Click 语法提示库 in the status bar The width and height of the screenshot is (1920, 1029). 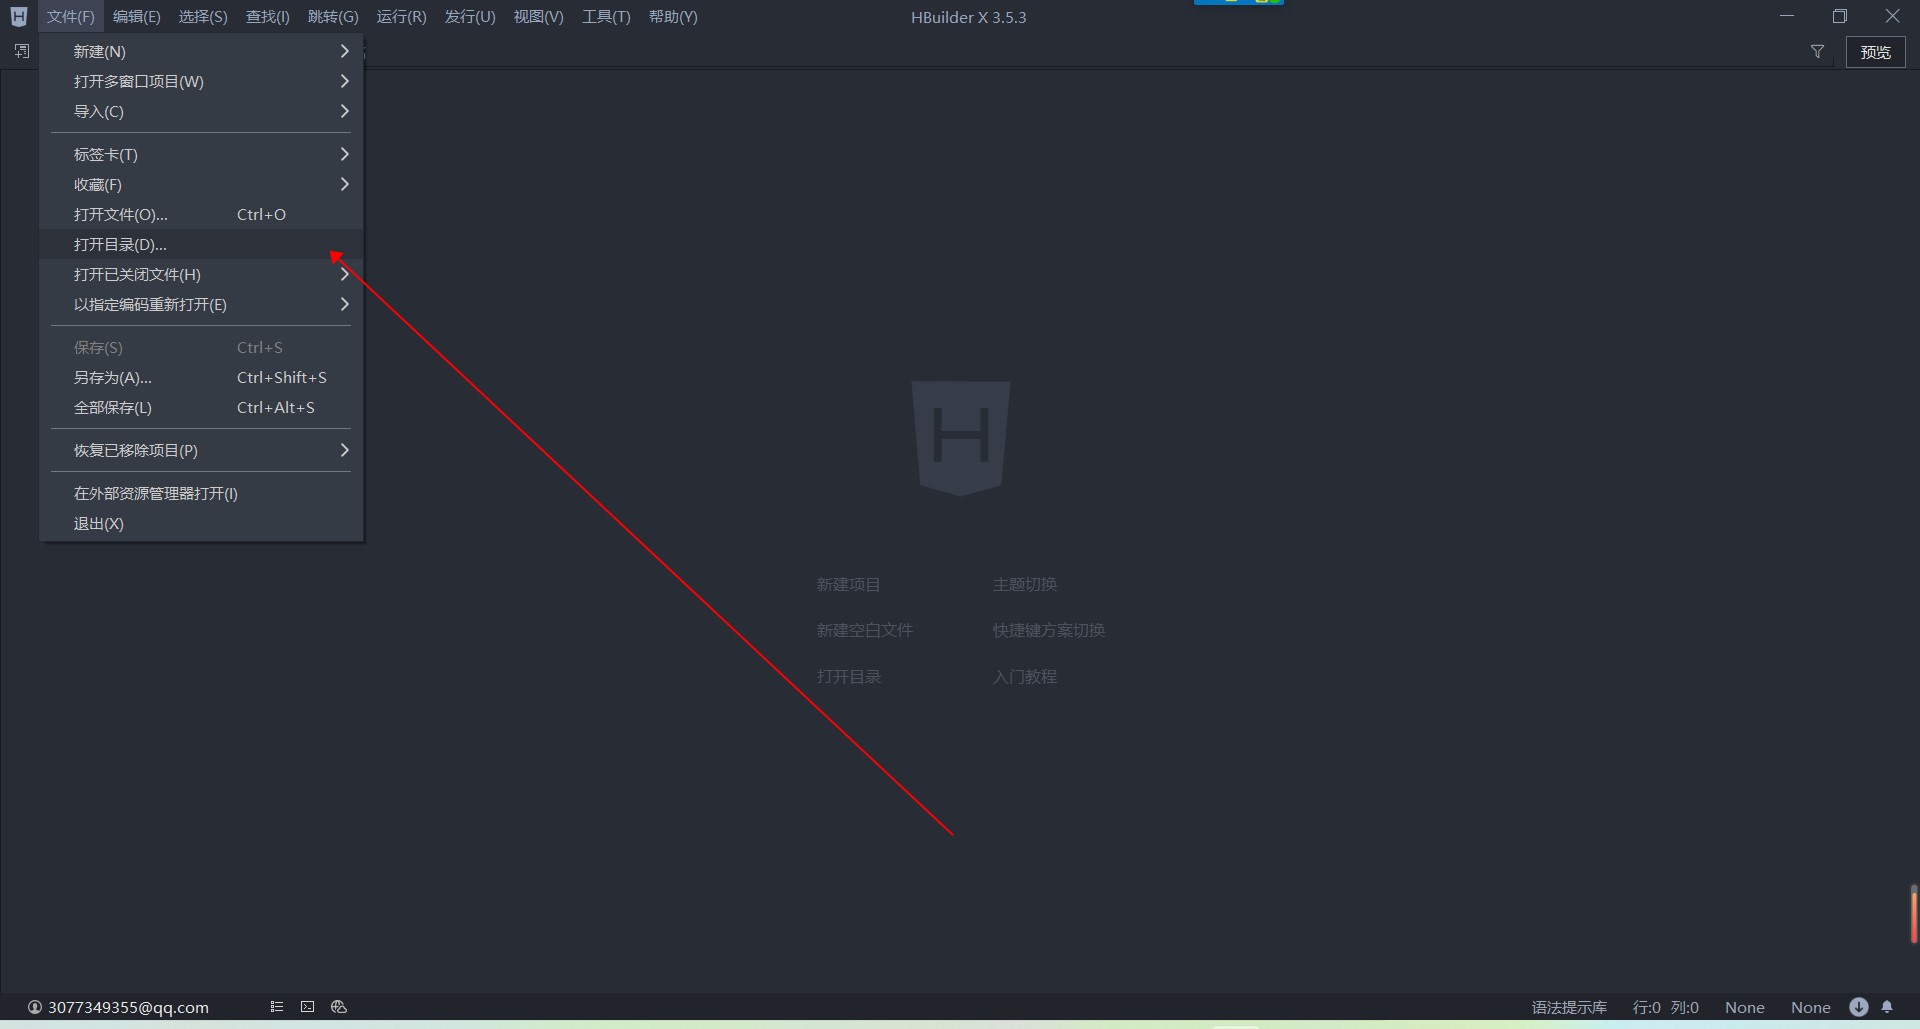[1569, 1007]
